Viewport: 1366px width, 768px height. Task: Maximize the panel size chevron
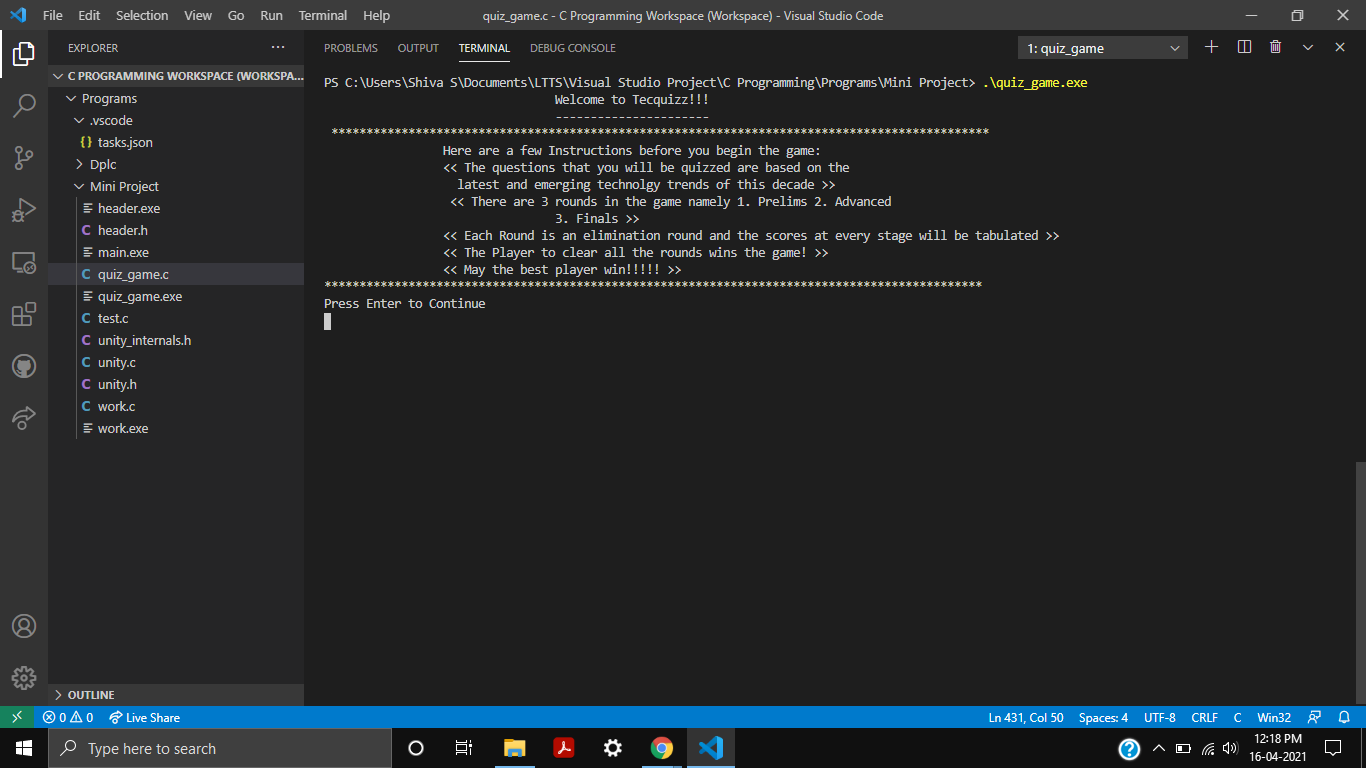(x=1308, y=47)
